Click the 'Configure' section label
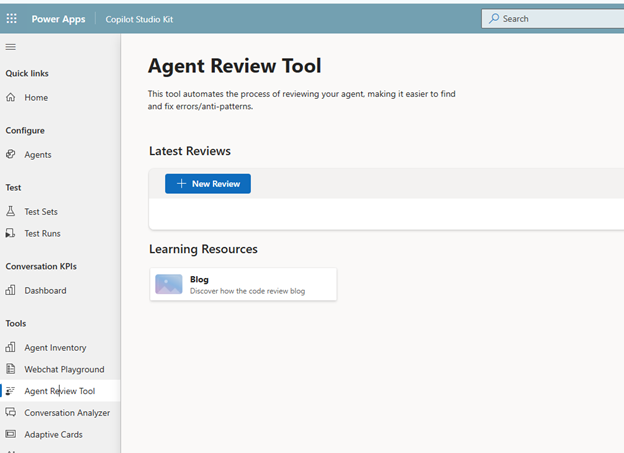The height and width of the screenshot is (453, 624). point(25,131)
